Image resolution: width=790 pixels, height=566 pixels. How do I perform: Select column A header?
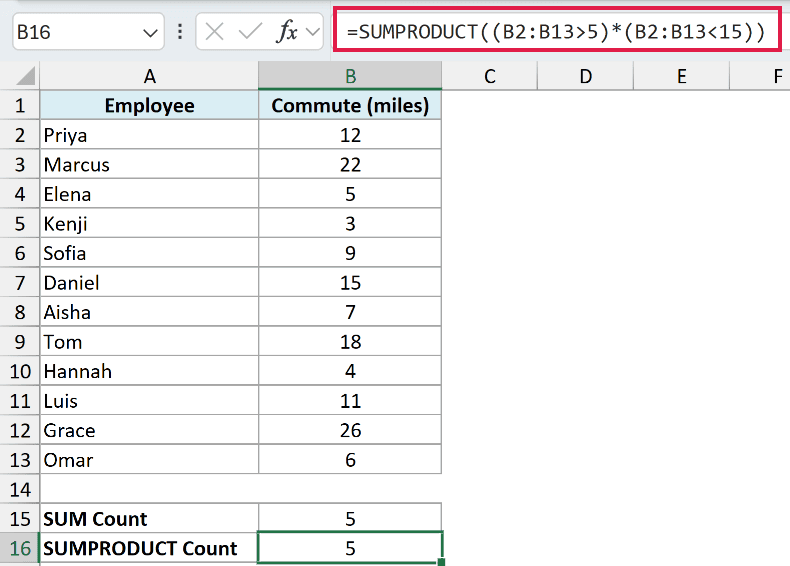tap(149, 76)
